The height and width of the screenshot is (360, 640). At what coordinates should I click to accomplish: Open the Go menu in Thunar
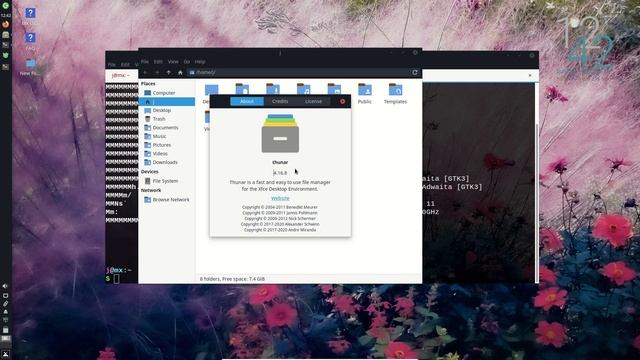187,62
